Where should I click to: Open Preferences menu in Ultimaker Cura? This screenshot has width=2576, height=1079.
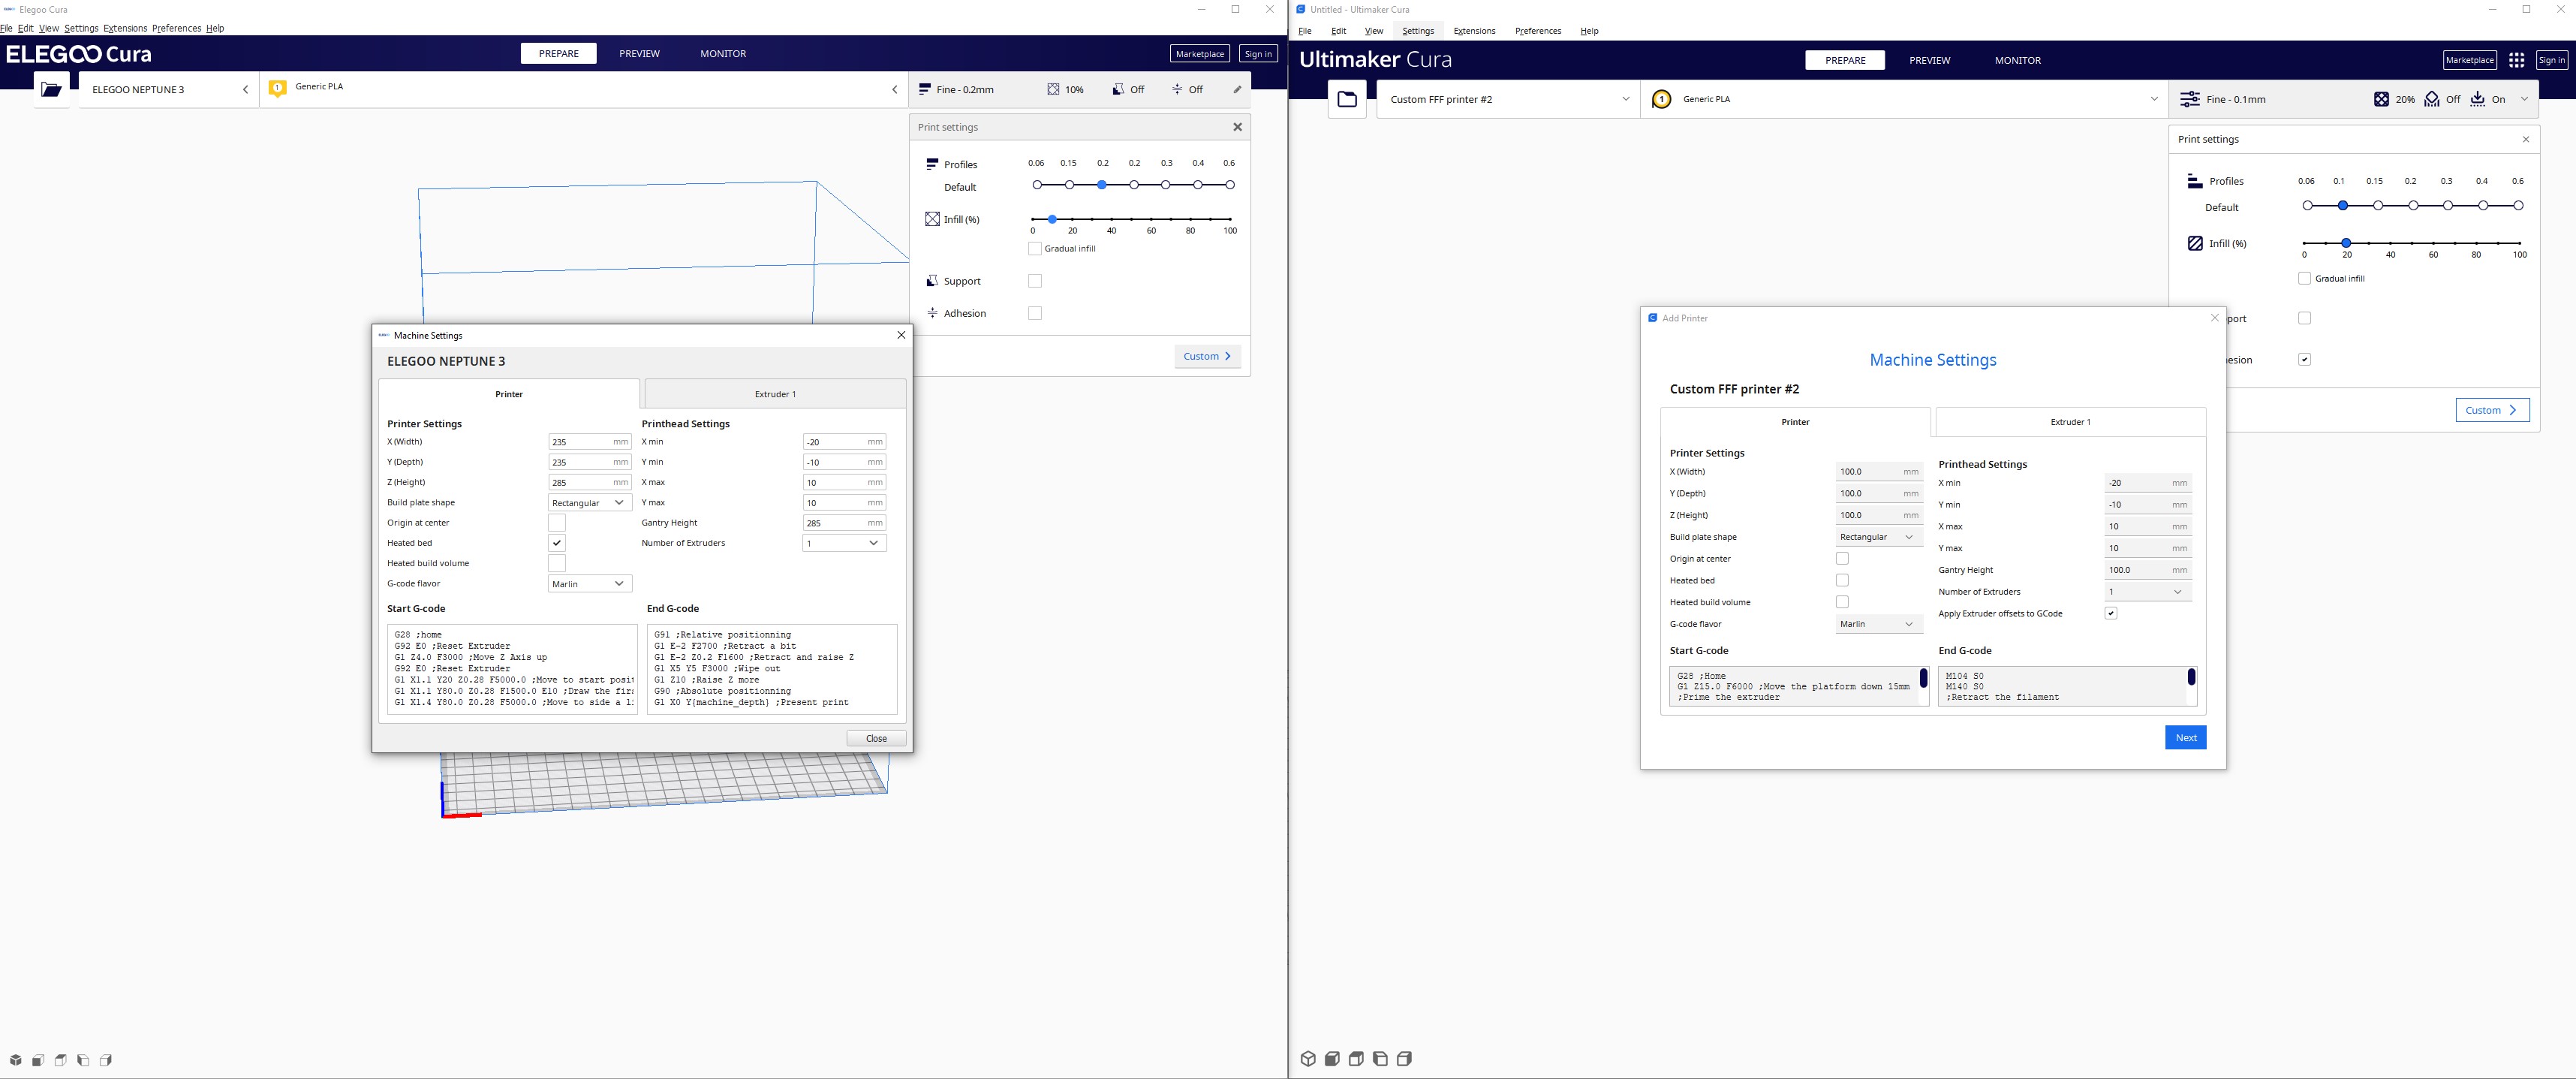[x=1537, y=31]
